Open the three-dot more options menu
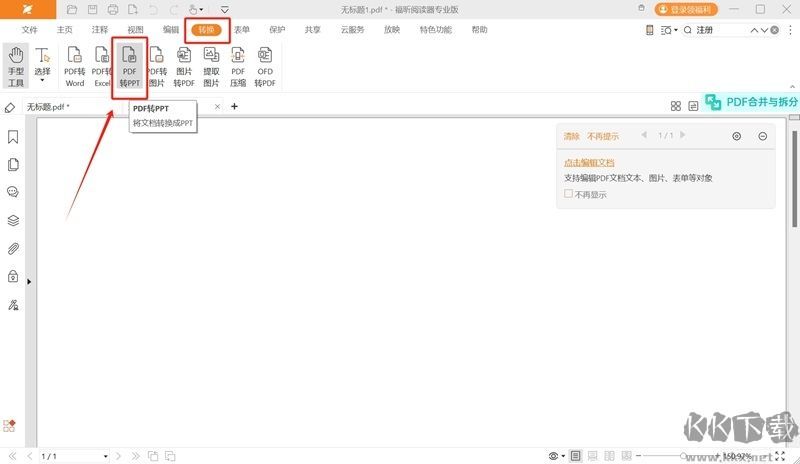Viewport: 800px width, 464px height. (791, 30)
